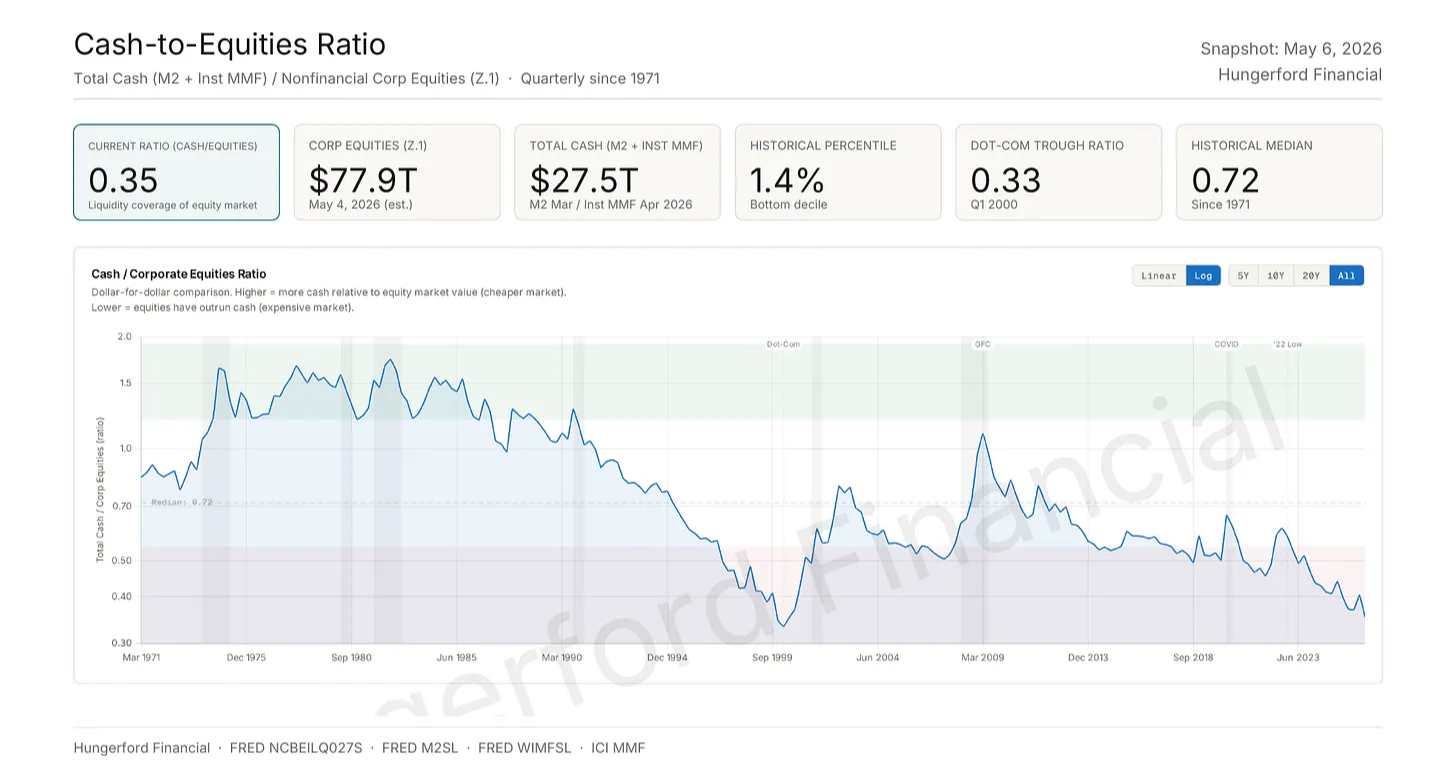Switch the chart to Linear scale
1456x779 pixels.
(1159, 276)
